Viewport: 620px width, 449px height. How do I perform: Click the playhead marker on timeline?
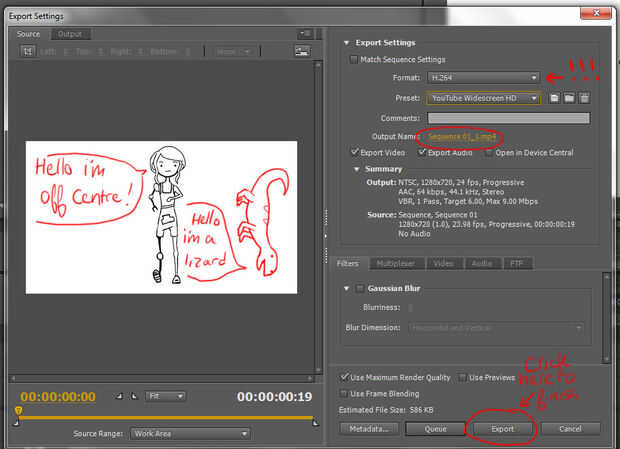18,411
